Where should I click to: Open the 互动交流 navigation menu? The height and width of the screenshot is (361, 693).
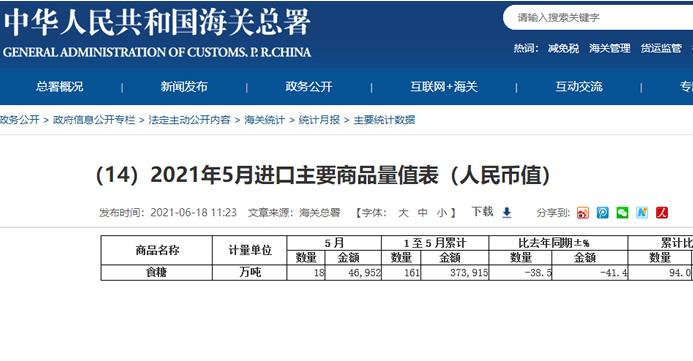(579, 87)
